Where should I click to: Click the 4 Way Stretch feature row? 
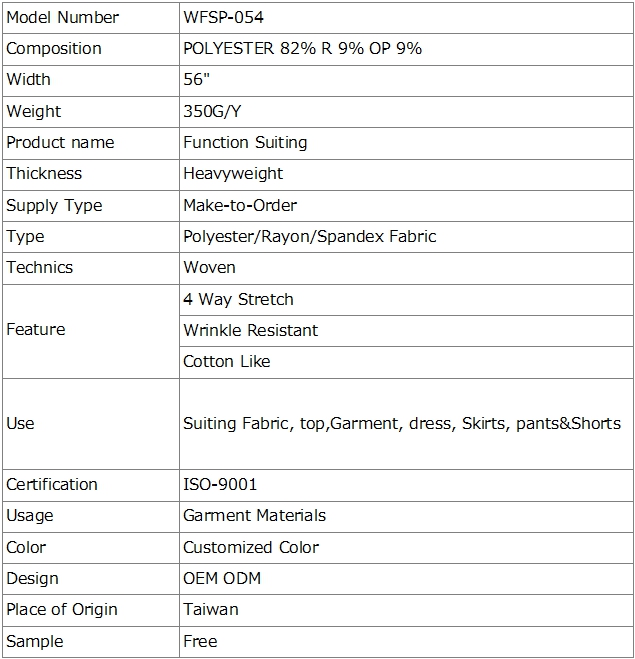[406, 300]
